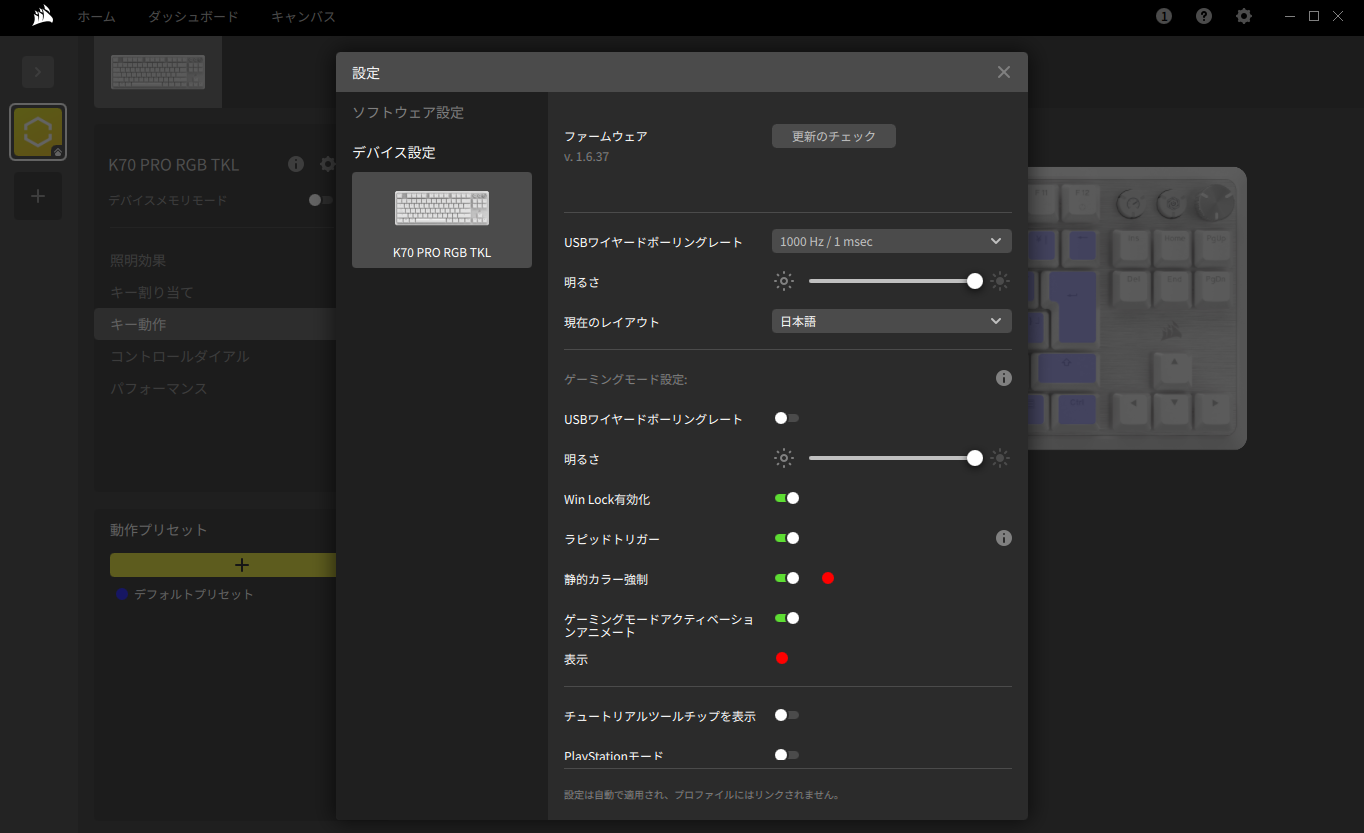Open notifications via the circled 1 icon
Screen dimensions: 1364x833
(1163, 16)
